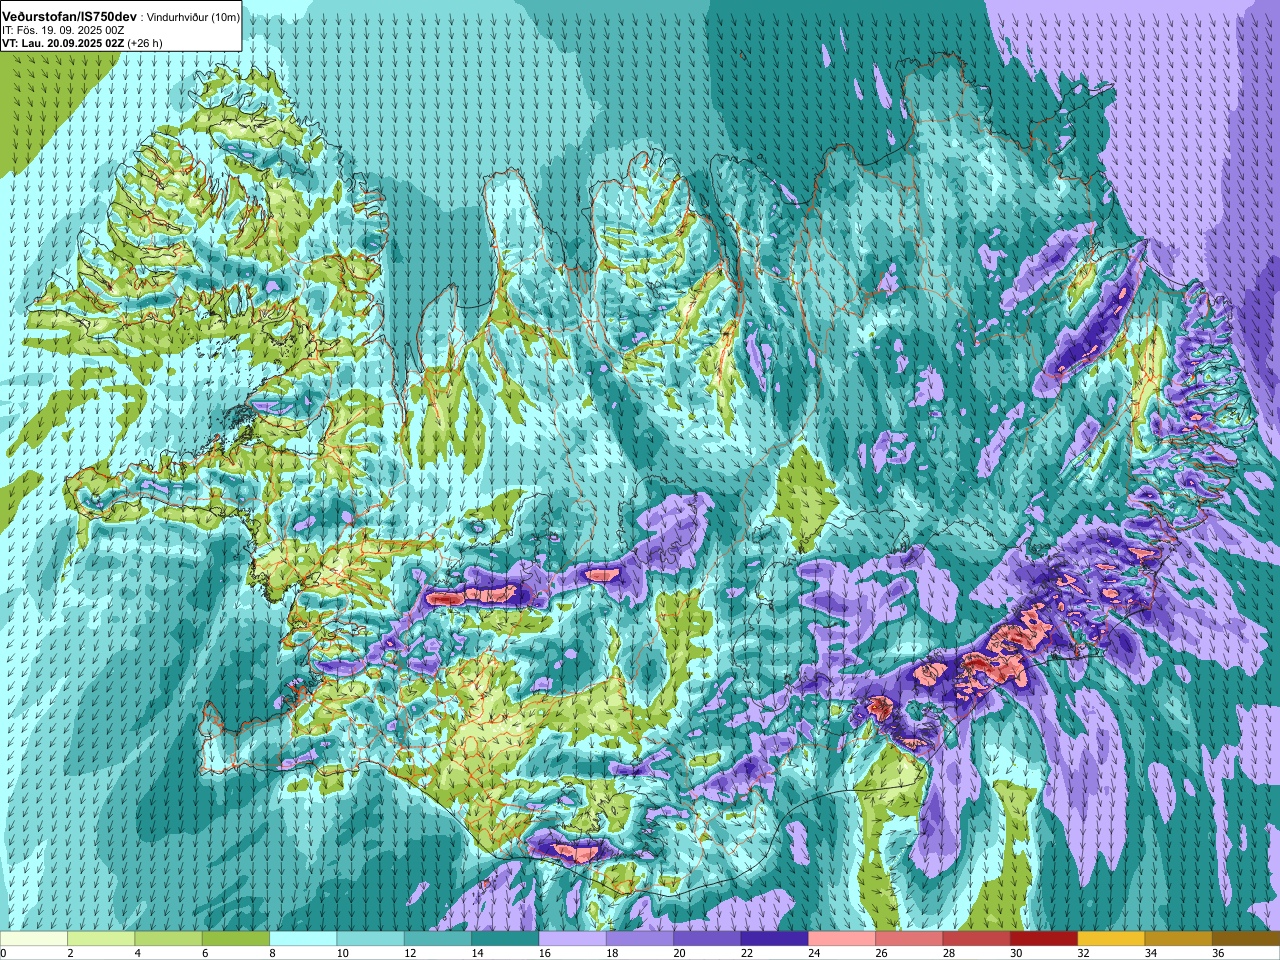Click the teal 12–14 legend swatch

(x=438, y=939)
